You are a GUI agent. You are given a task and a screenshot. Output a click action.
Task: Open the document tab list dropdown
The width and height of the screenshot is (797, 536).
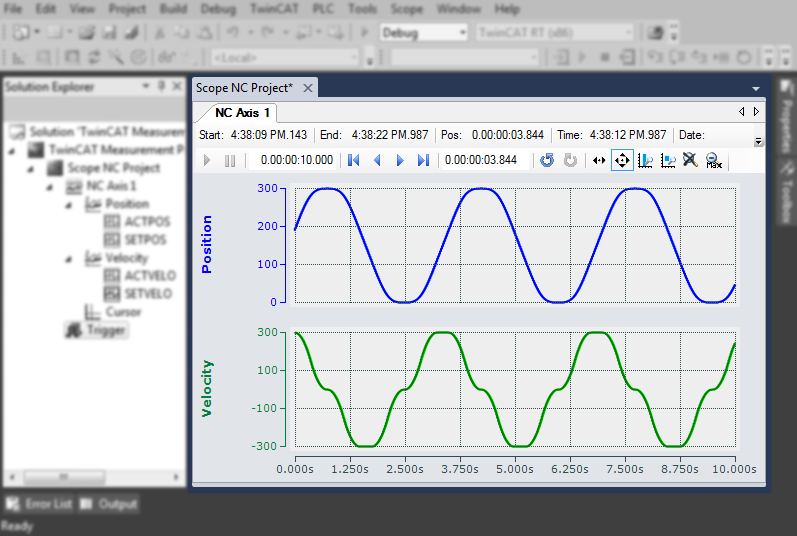[x=756, y=89]
